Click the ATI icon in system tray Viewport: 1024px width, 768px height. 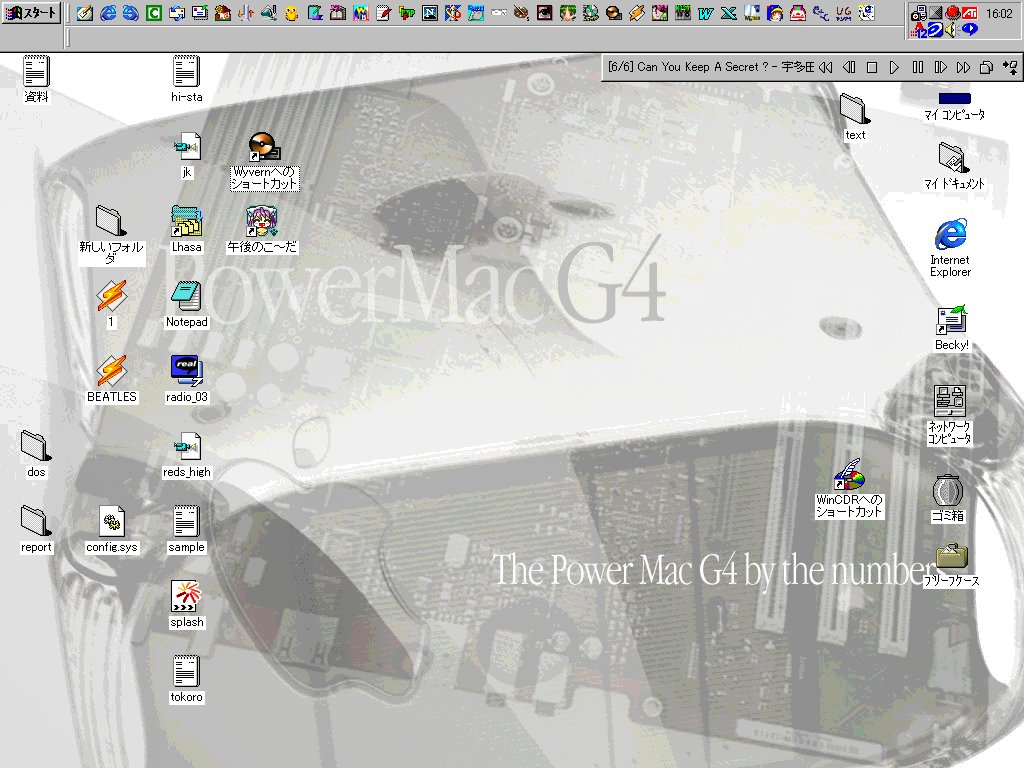coord(969,13)
